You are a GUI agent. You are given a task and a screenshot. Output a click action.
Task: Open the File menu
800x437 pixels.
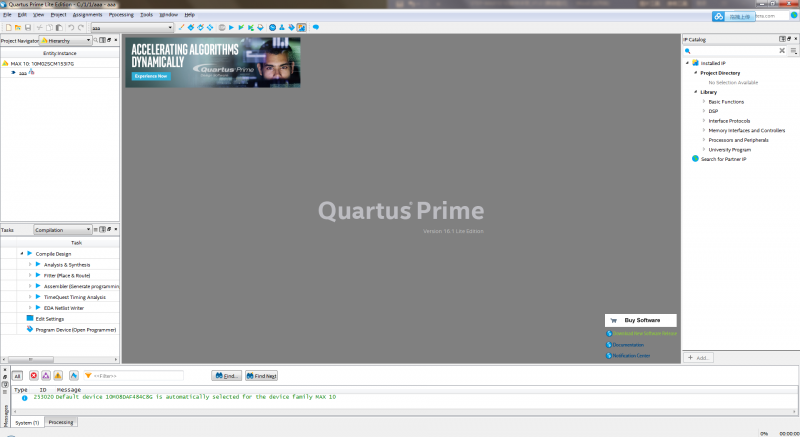pos(7,15)
